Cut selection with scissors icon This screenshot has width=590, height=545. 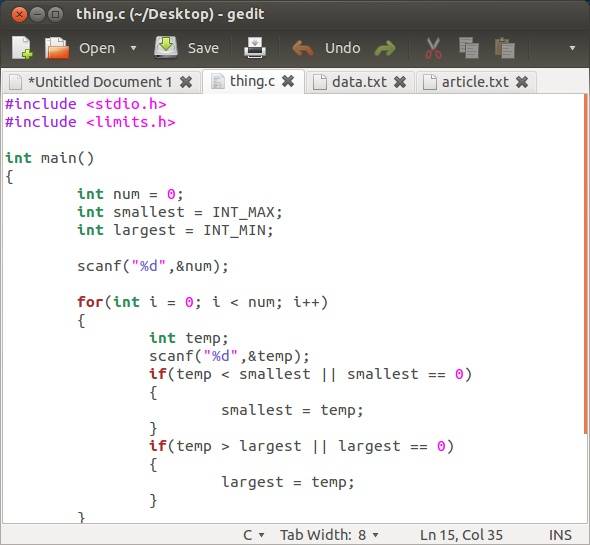coord(433,48)
